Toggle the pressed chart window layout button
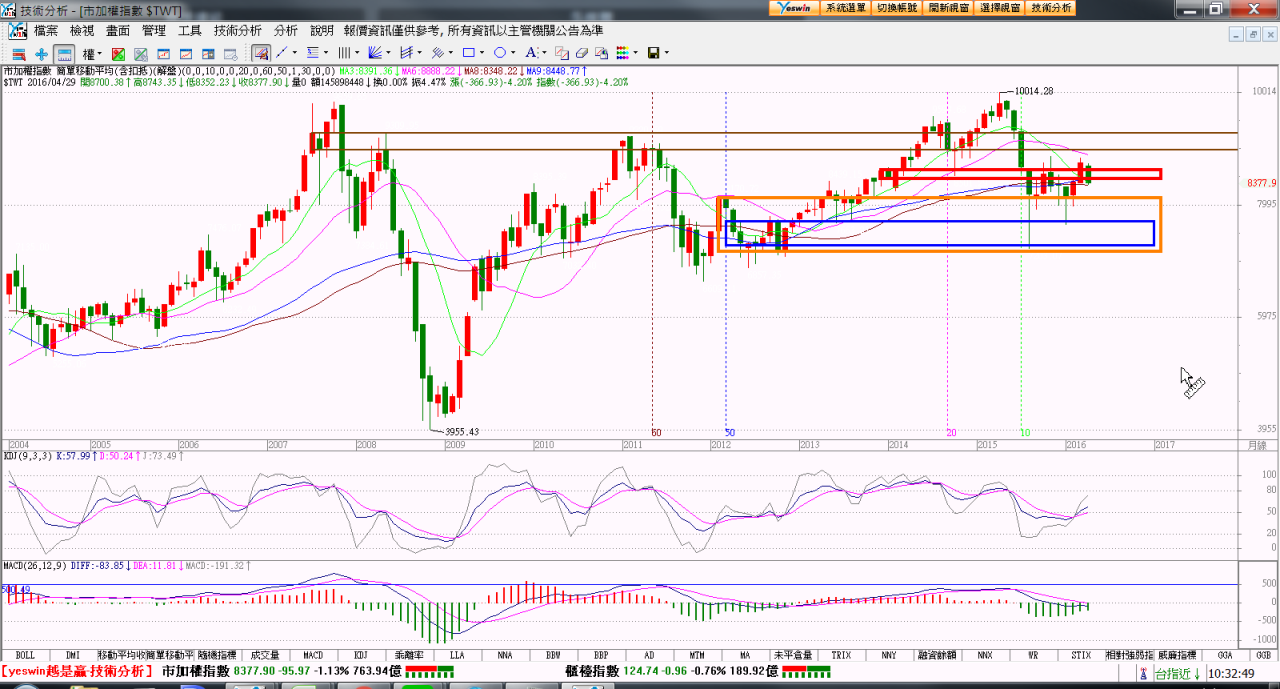Viewport: 1280px width, 689px height. tap(64, 53)
